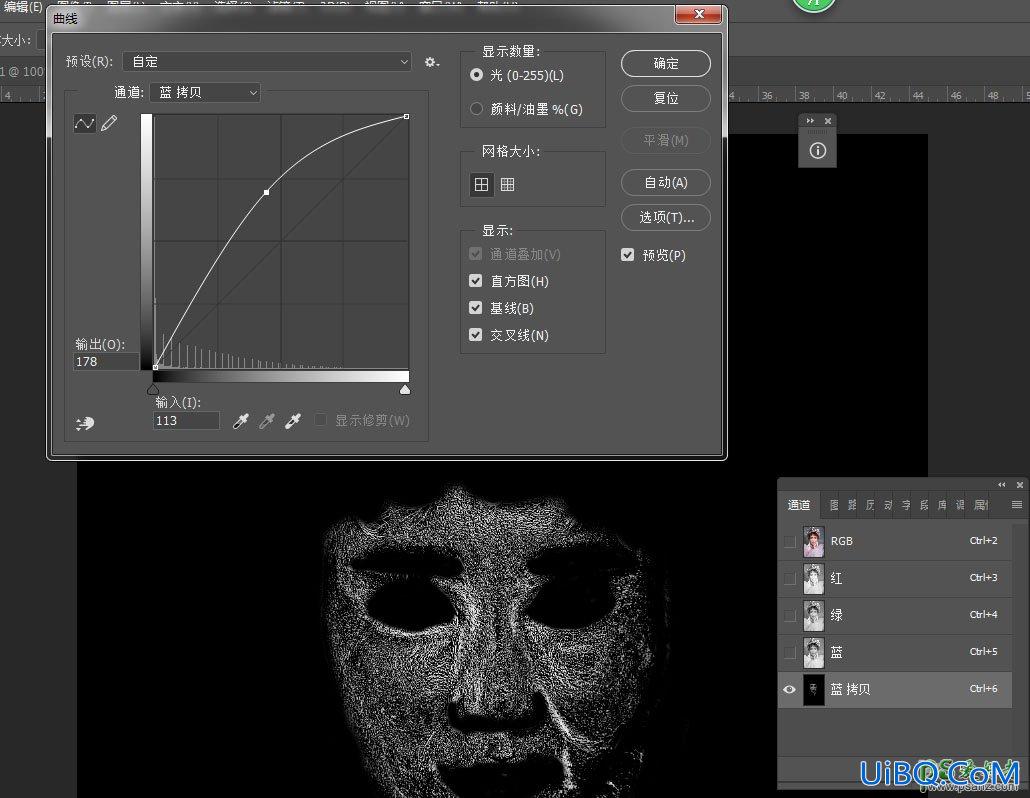Image resolution: width=1030 pixels, height=798 pixels.
Task: Toggle the Histogram checkbox
Action: click(x=476, y=280)
